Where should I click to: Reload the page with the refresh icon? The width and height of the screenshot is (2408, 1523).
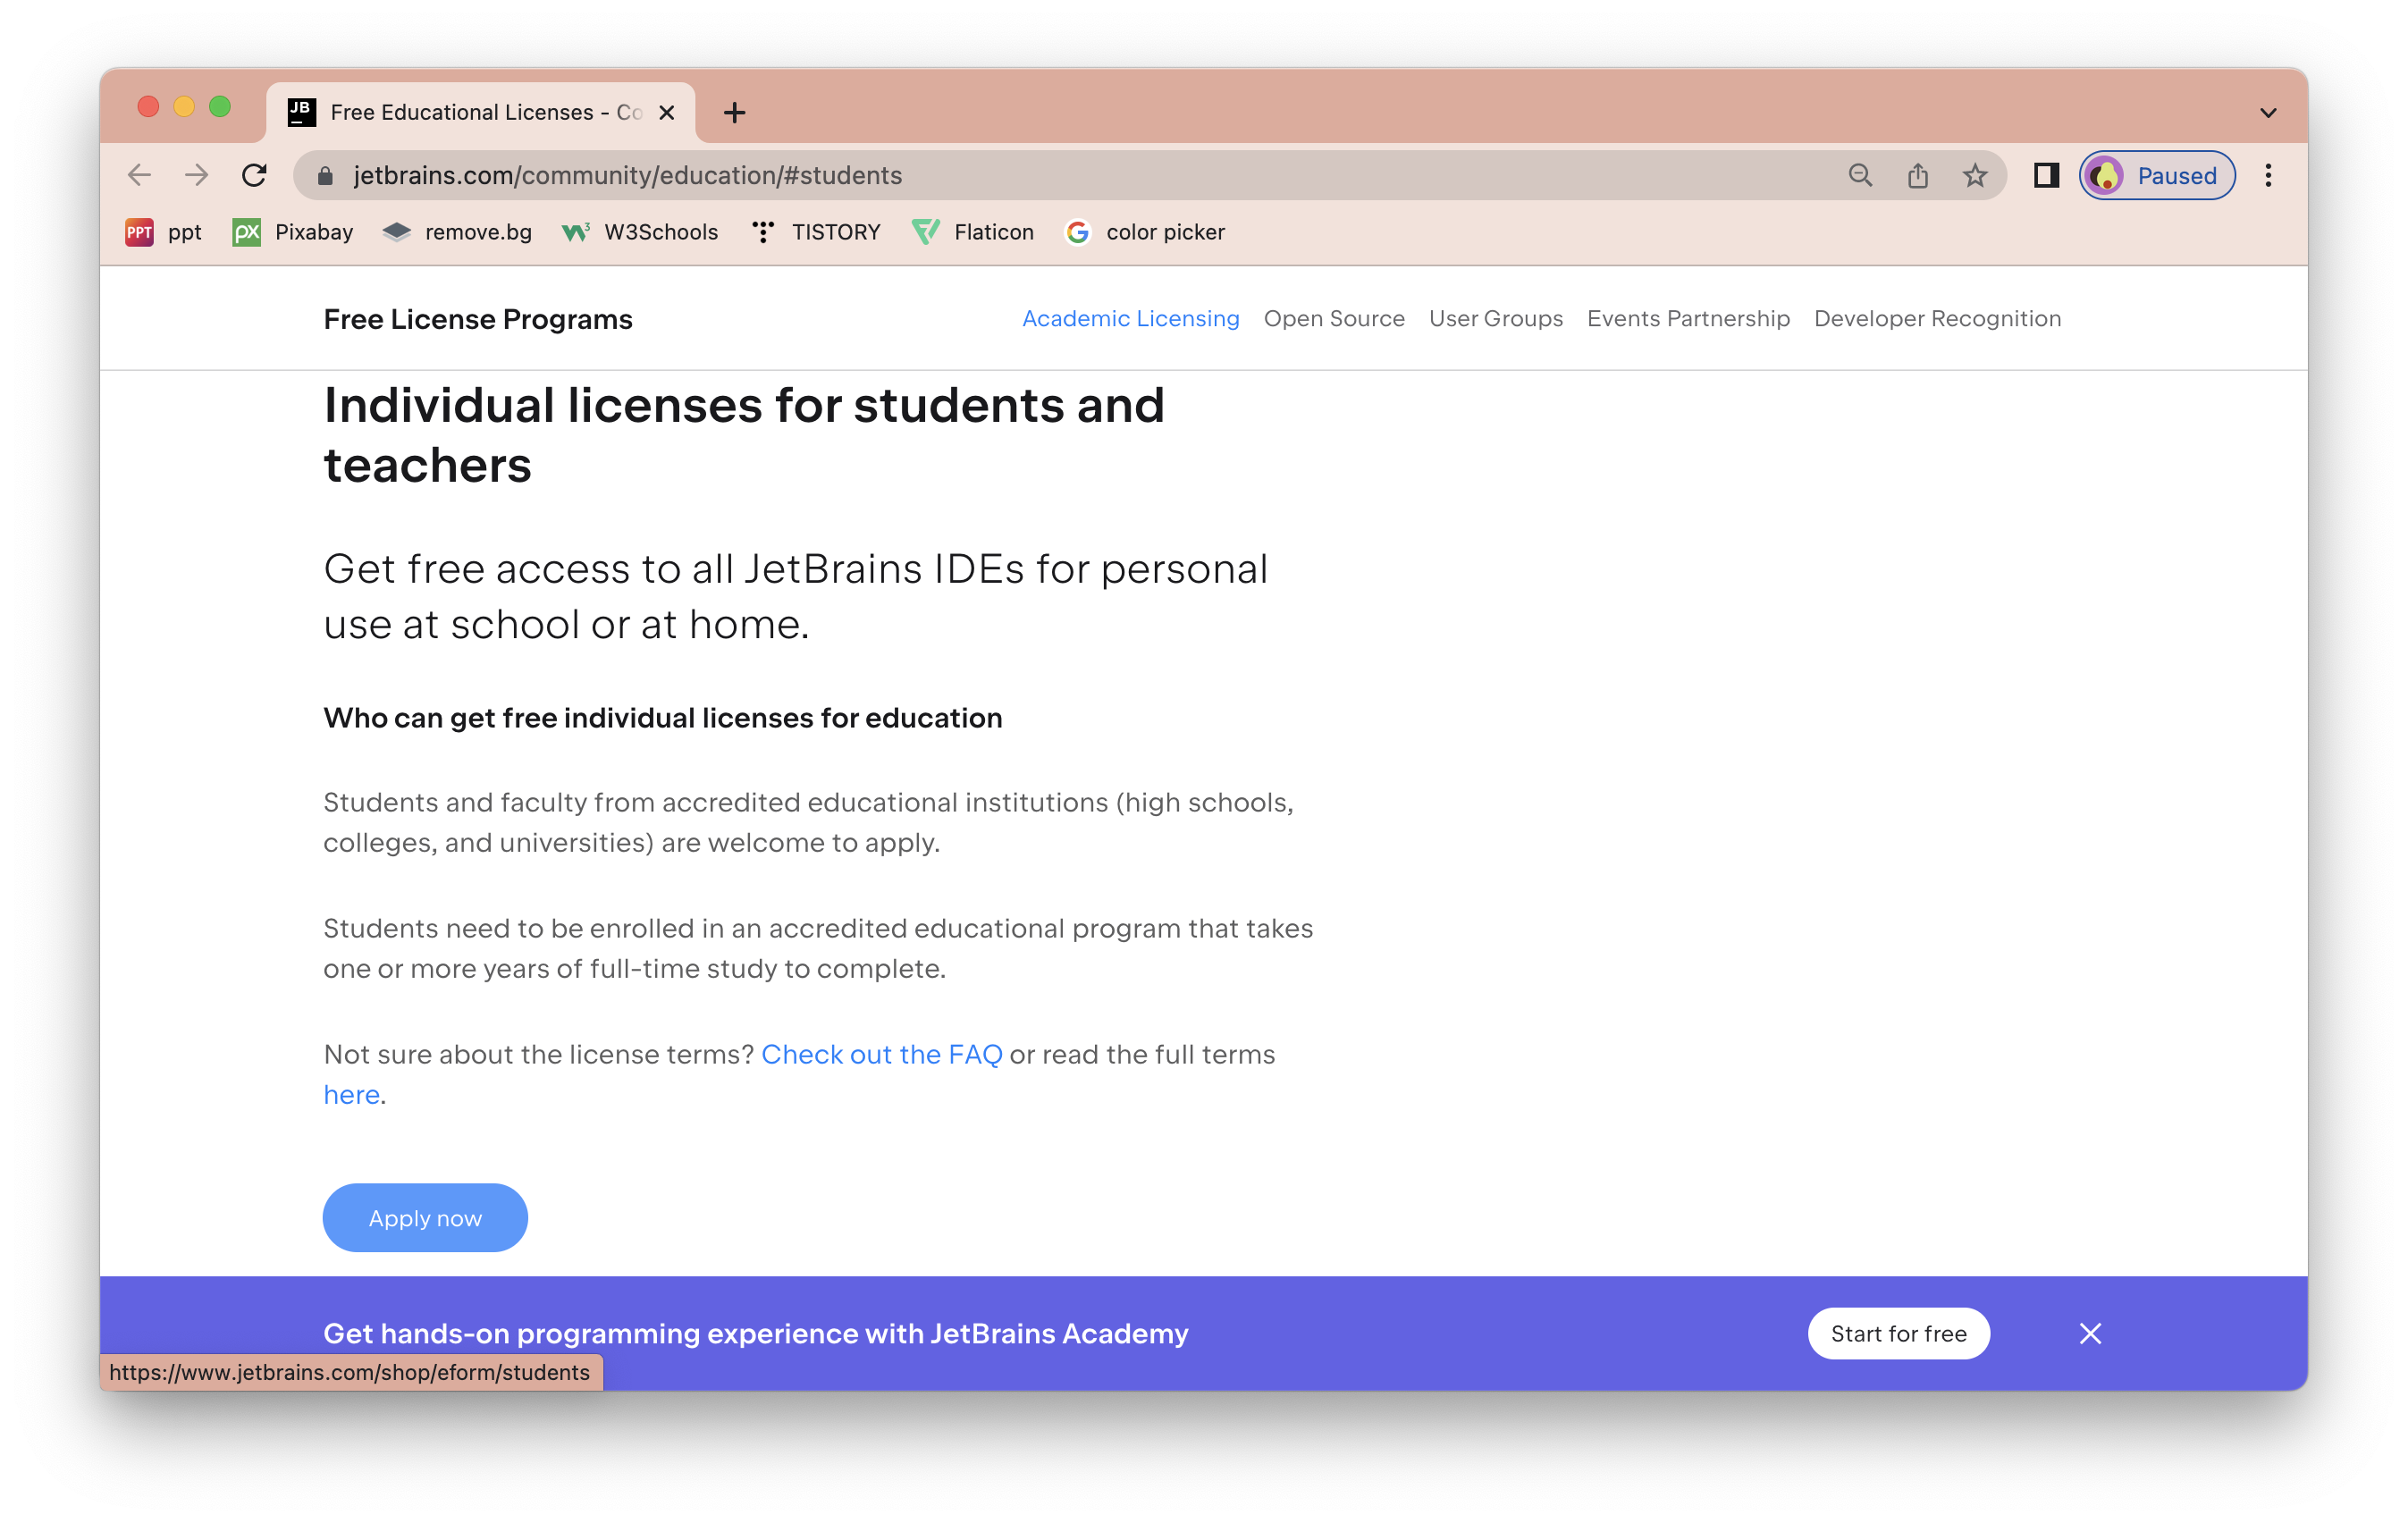tap(254, 176)
